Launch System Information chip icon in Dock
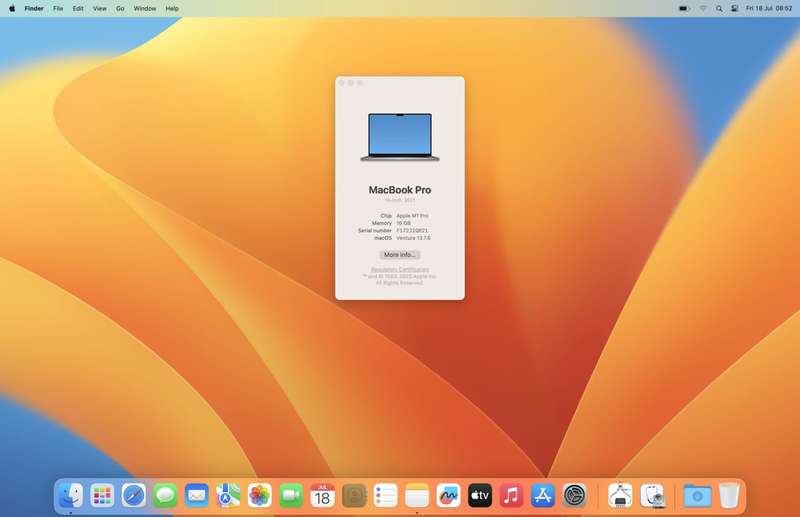Image resolution: width=800 pixels, height=517 pixels. [x=620, y=495]
